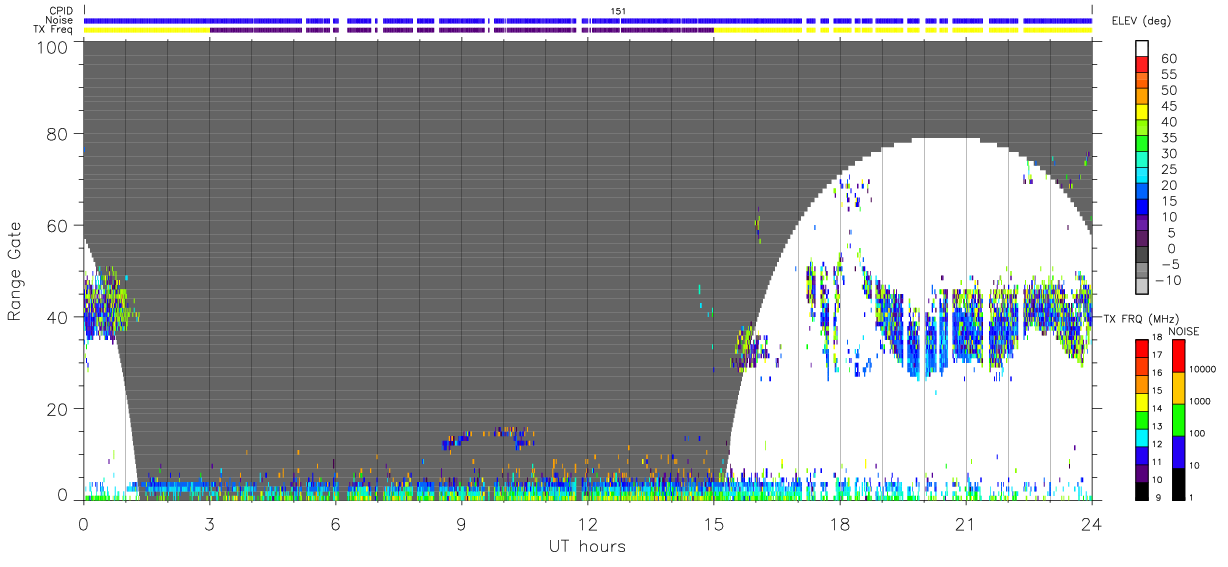
Task: Click y-axis tick label '40' on left axis
Action: pyautogui.click(x=57, y=318)
